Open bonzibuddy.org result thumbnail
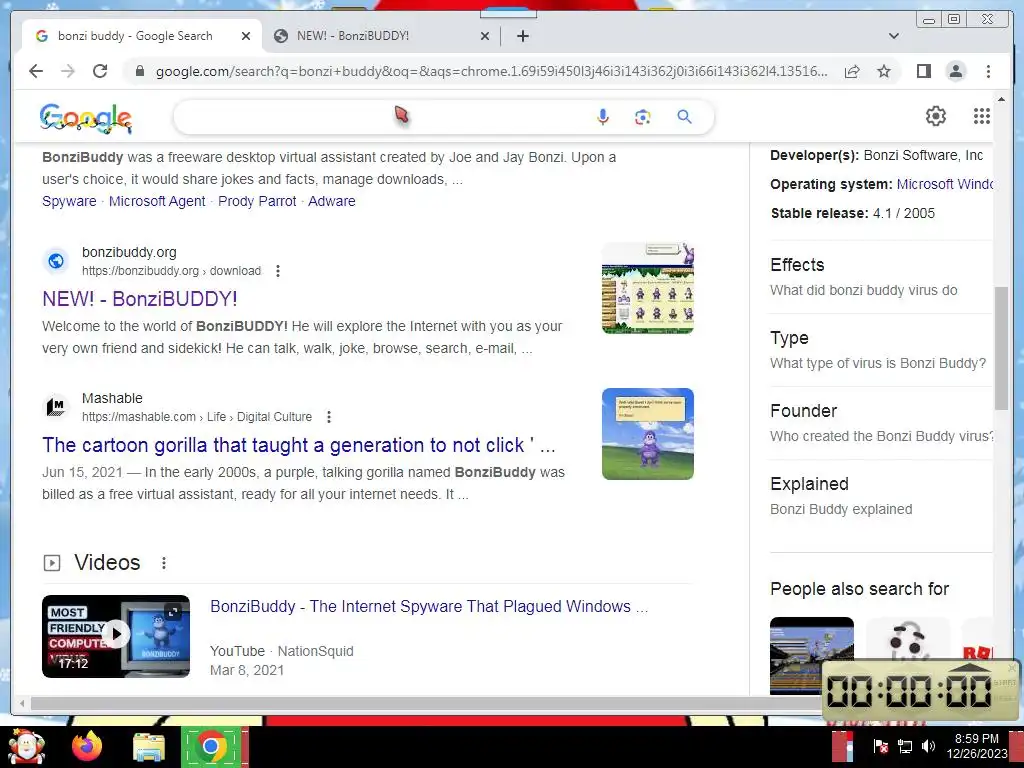The width and height of the screenshot is (1024, 768). pos(648,288)
